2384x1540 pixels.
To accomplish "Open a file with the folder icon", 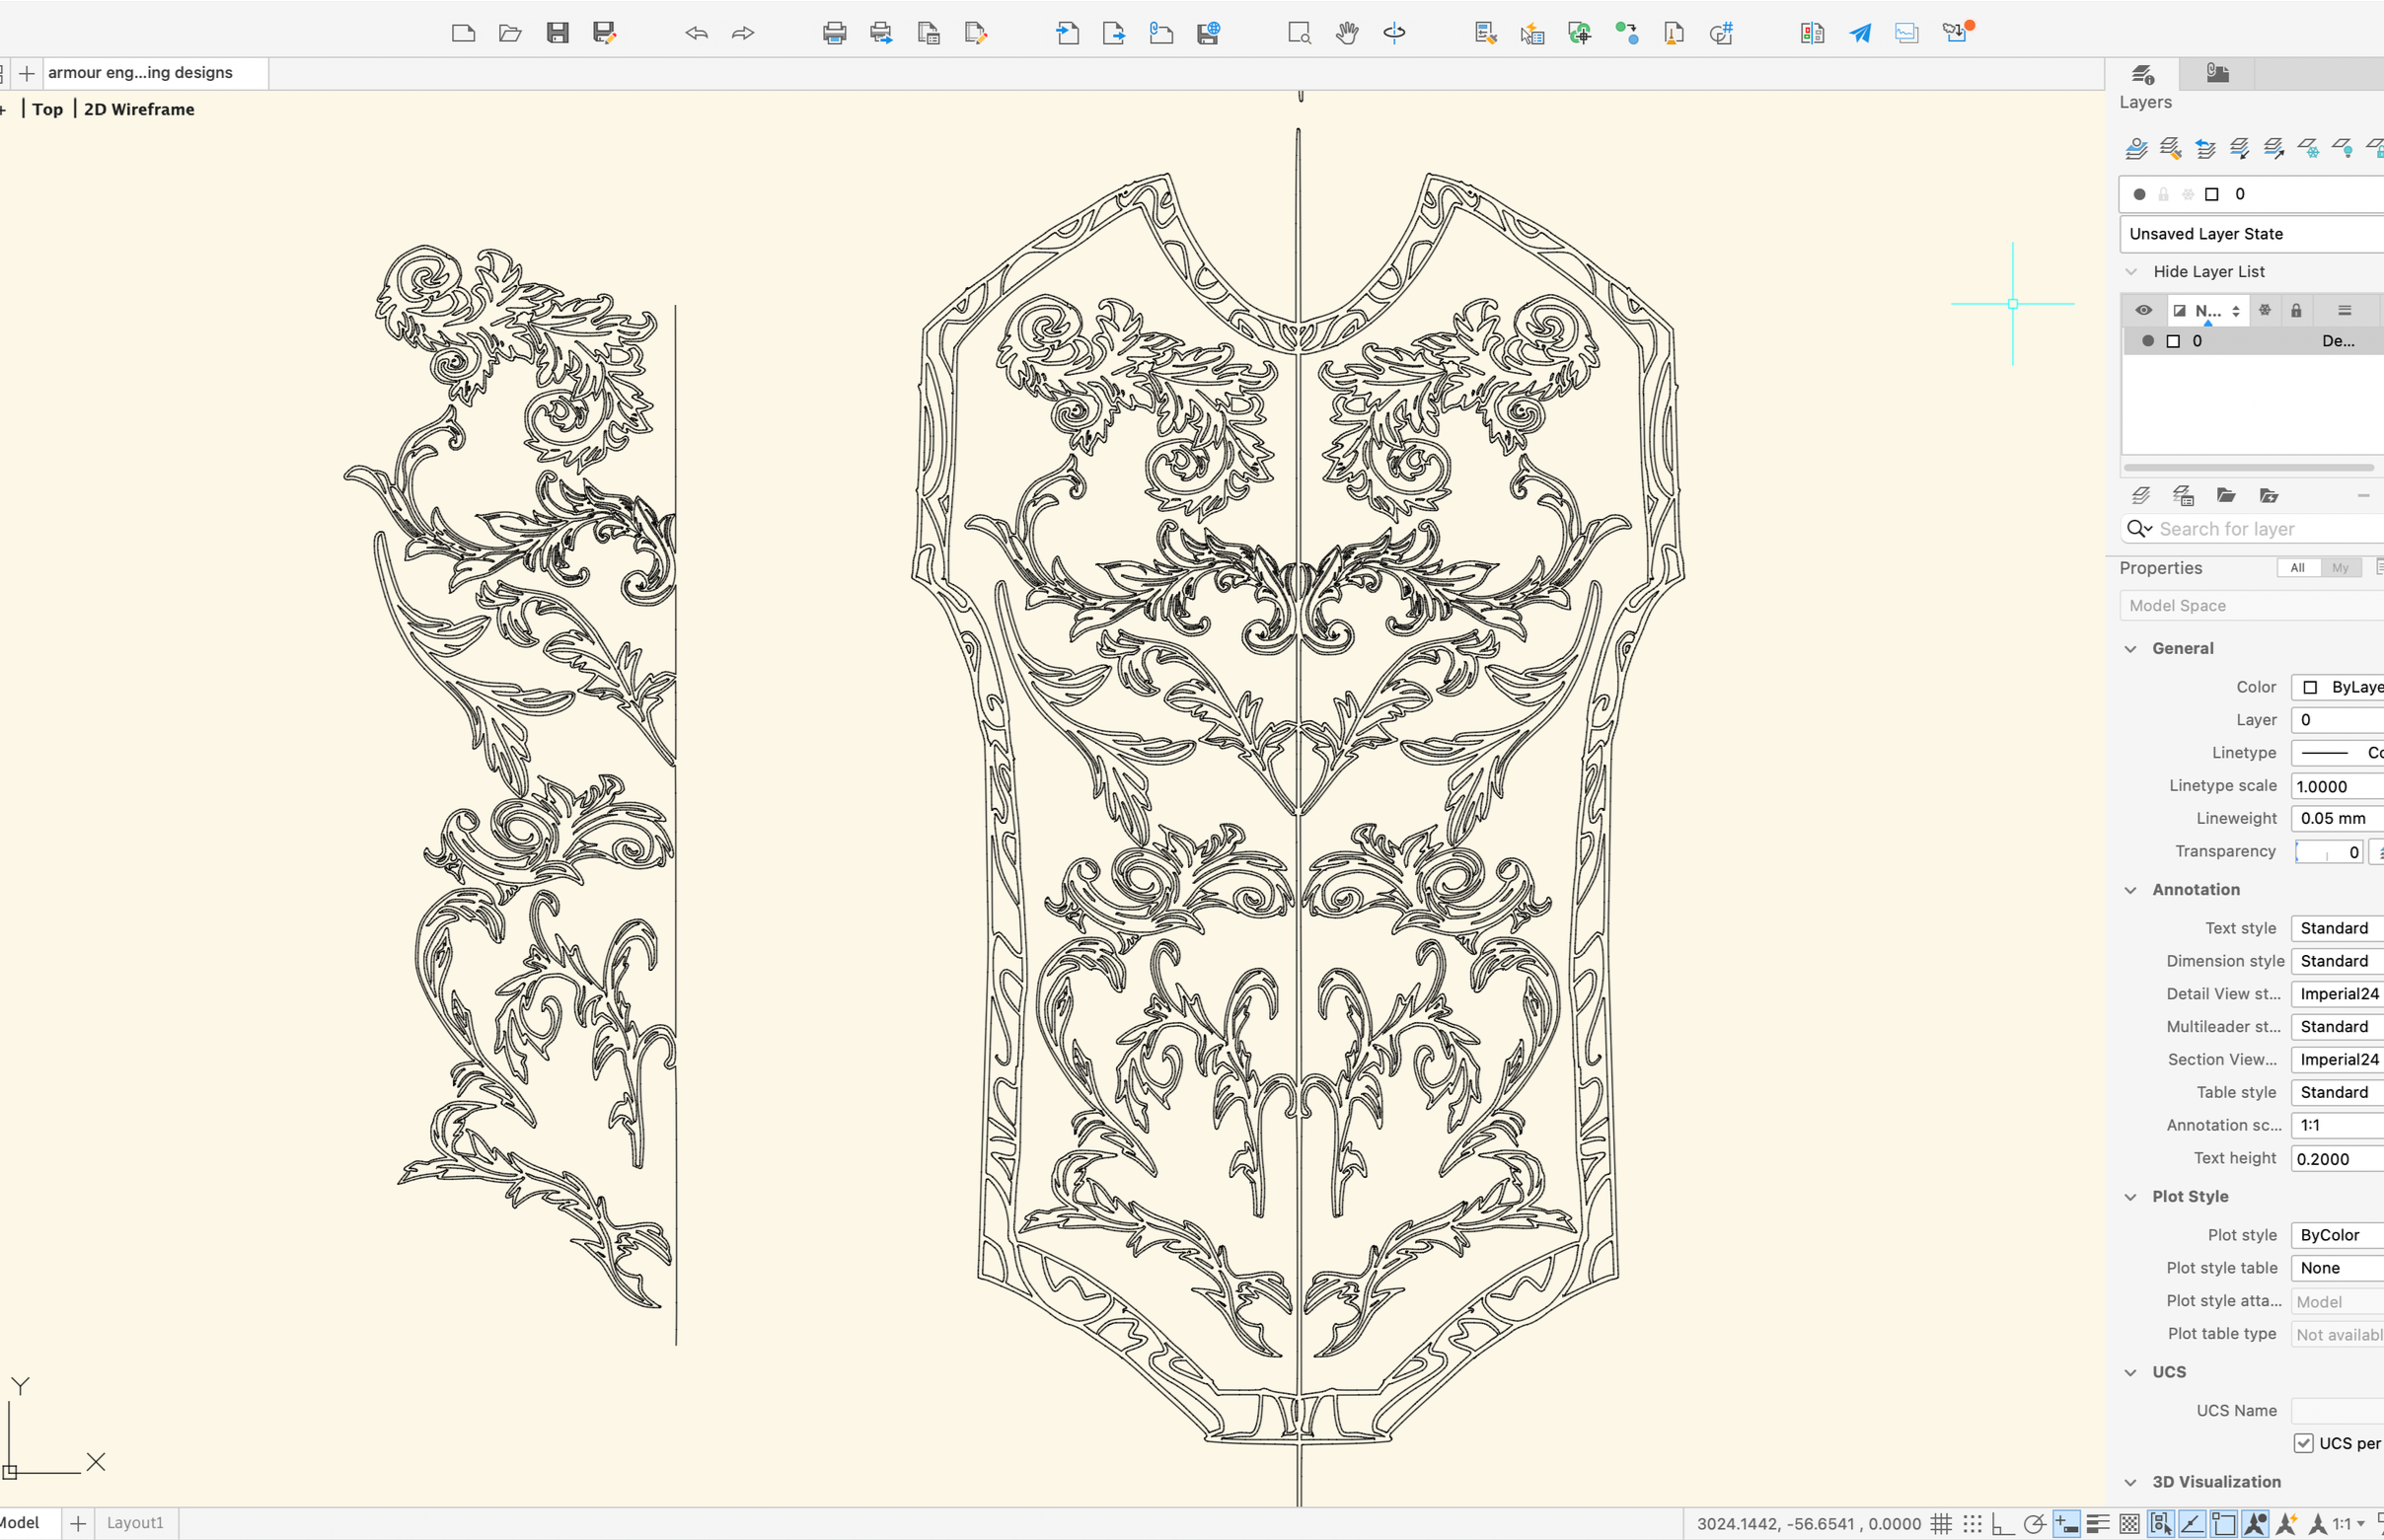I will (x=510, y=33).
